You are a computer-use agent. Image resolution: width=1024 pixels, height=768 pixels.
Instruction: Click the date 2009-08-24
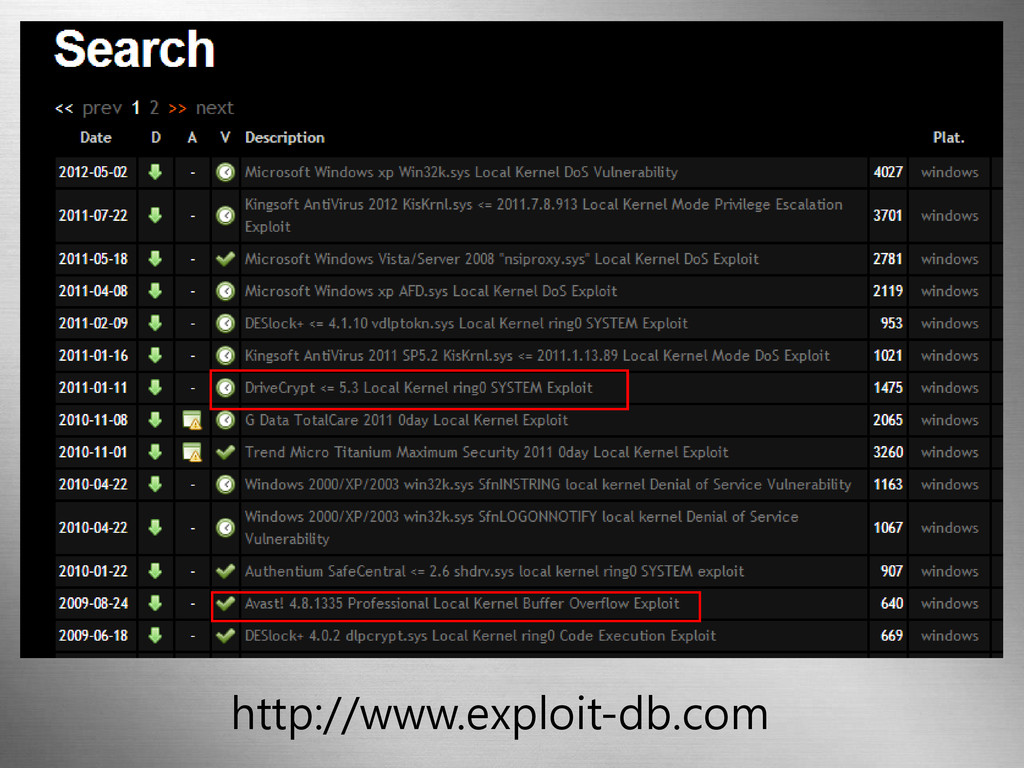point(93,603)
